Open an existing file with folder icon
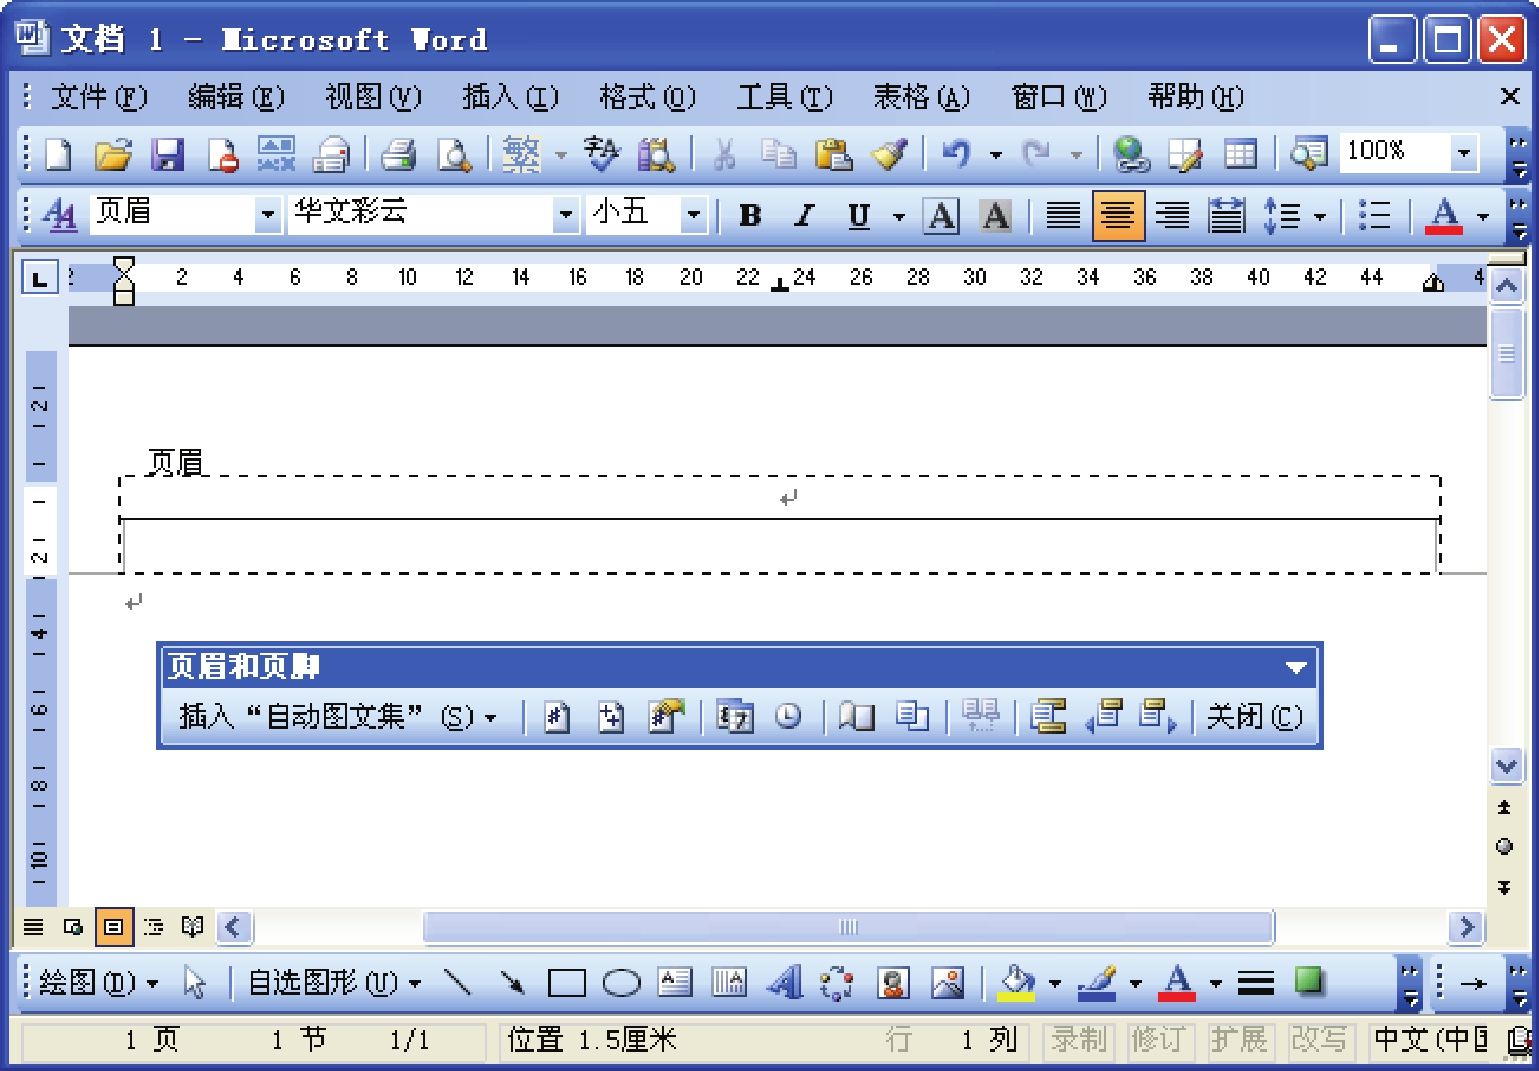 pyautogui.click(x=113, y=154)
